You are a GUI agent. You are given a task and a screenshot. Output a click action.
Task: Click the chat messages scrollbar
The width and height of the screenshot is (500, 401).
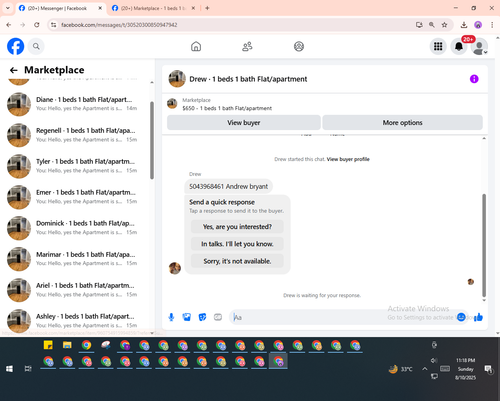point(484,245)
